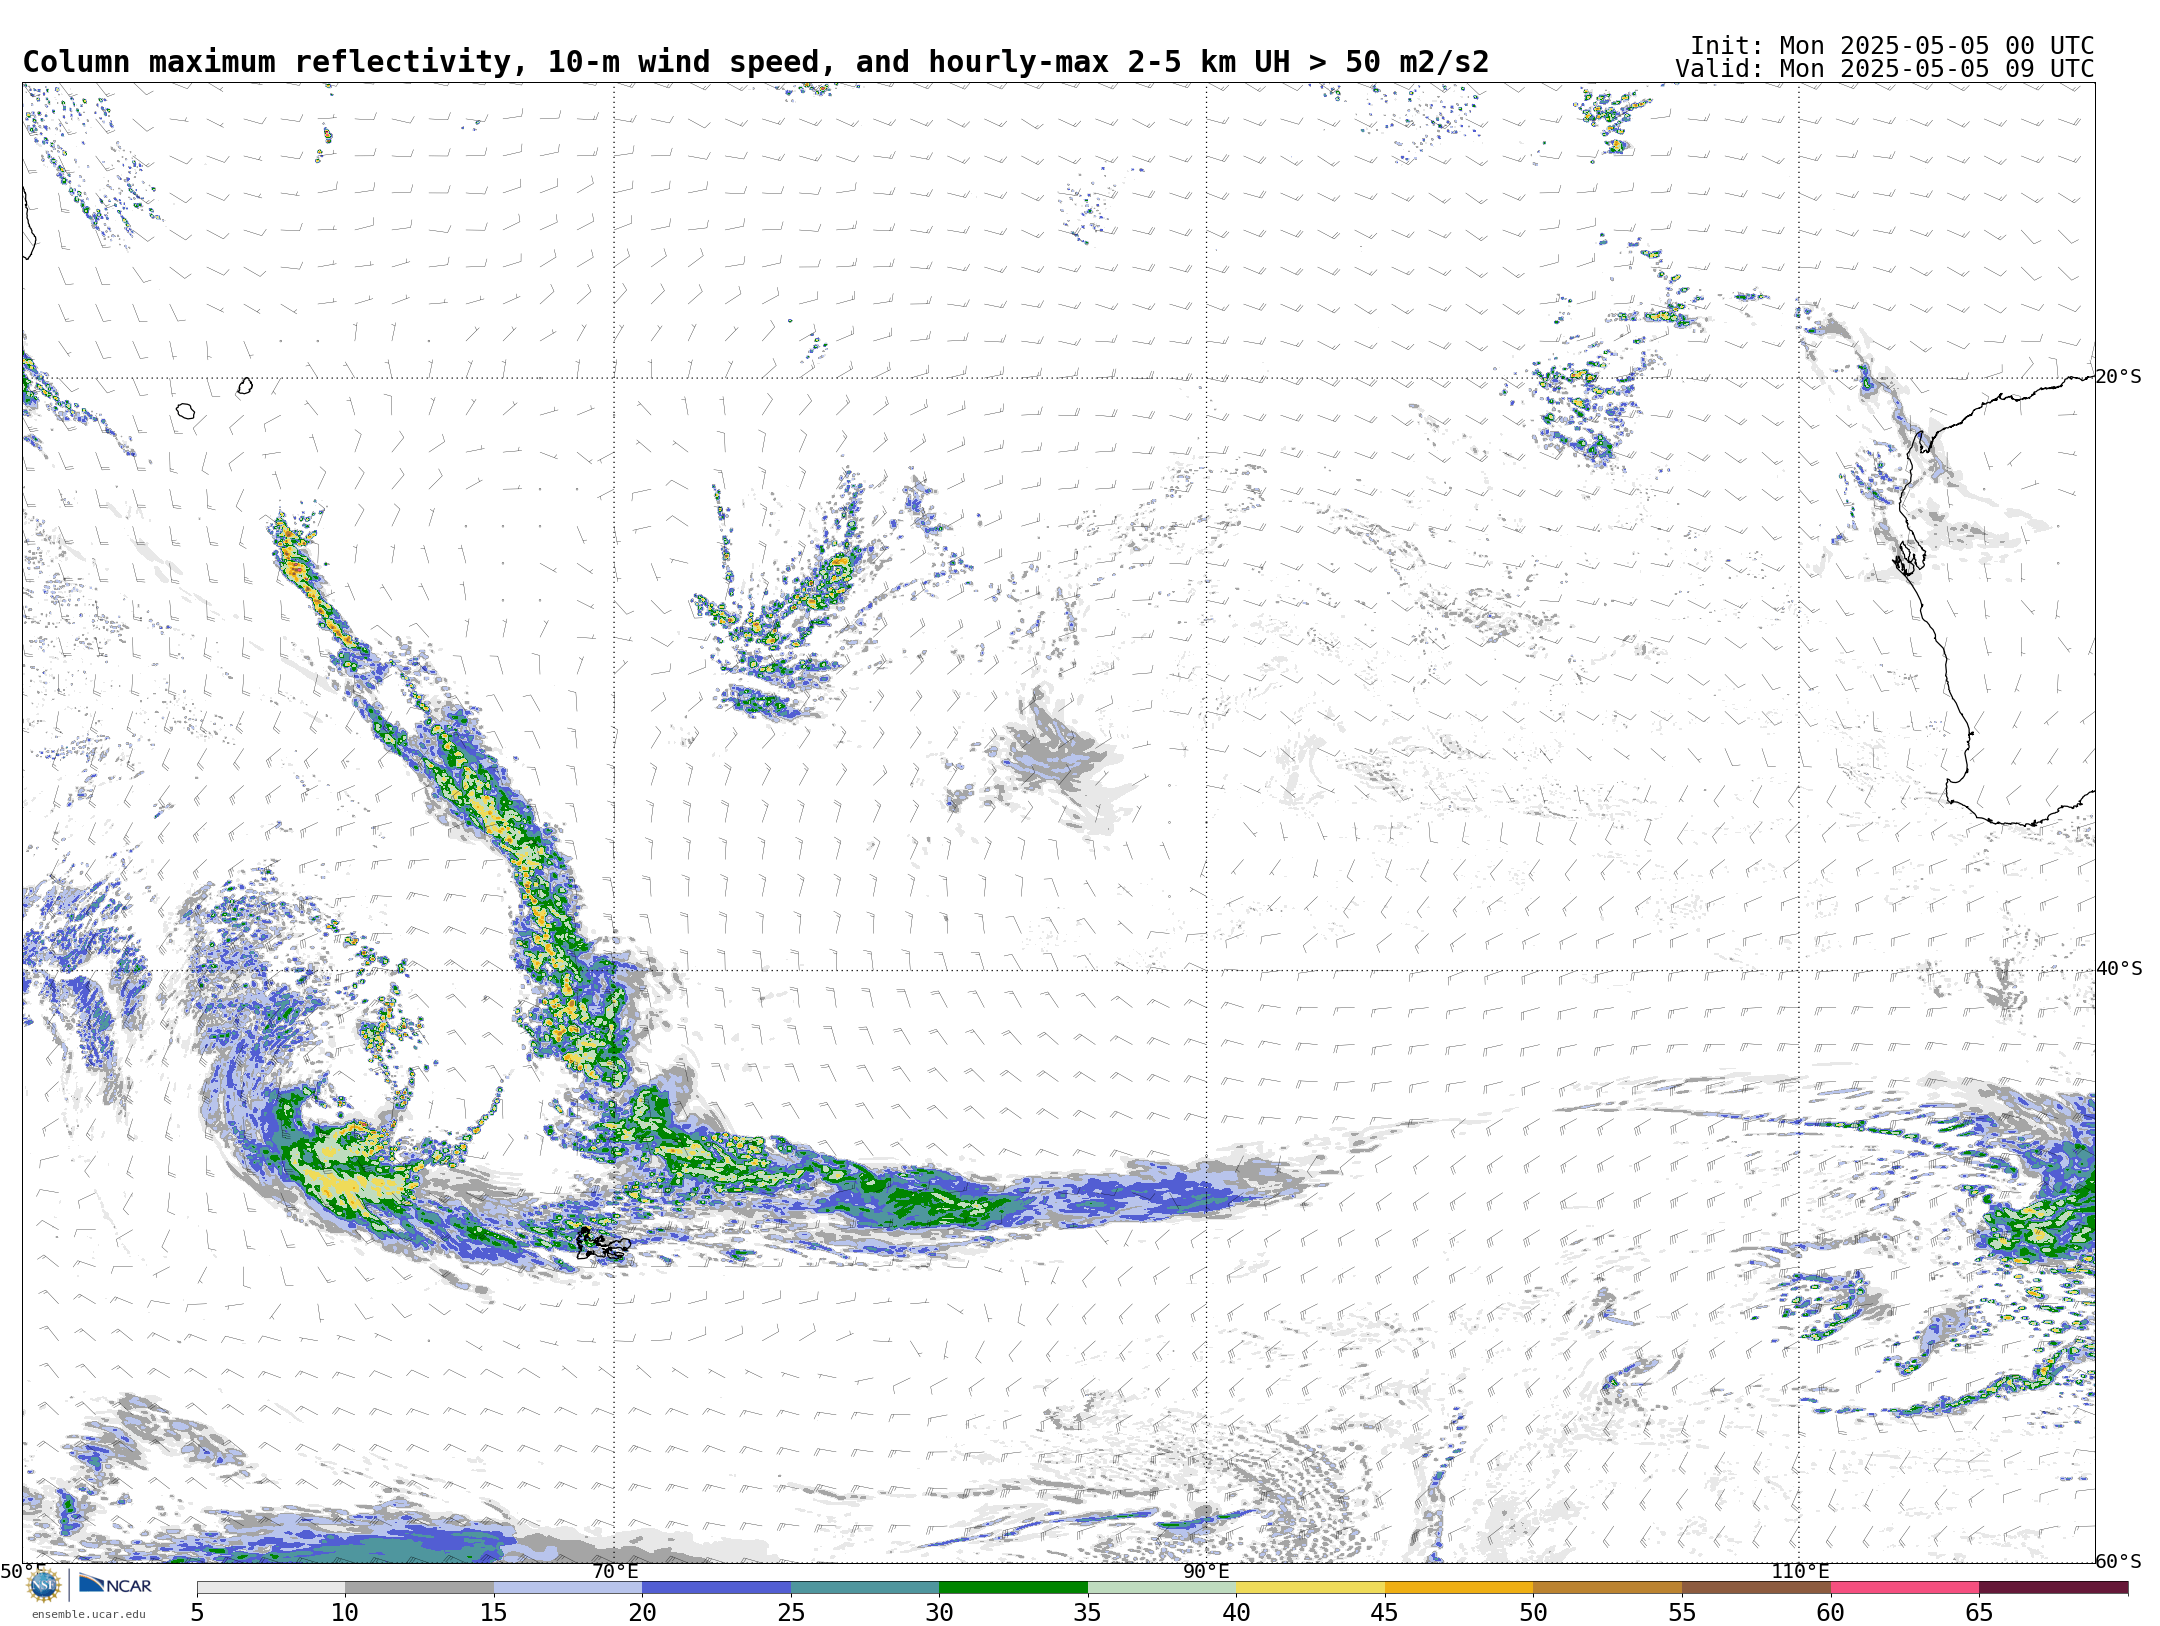Click the colorbar tick label 60
The image size is (2160, 1626).
click(1831, 1612)
